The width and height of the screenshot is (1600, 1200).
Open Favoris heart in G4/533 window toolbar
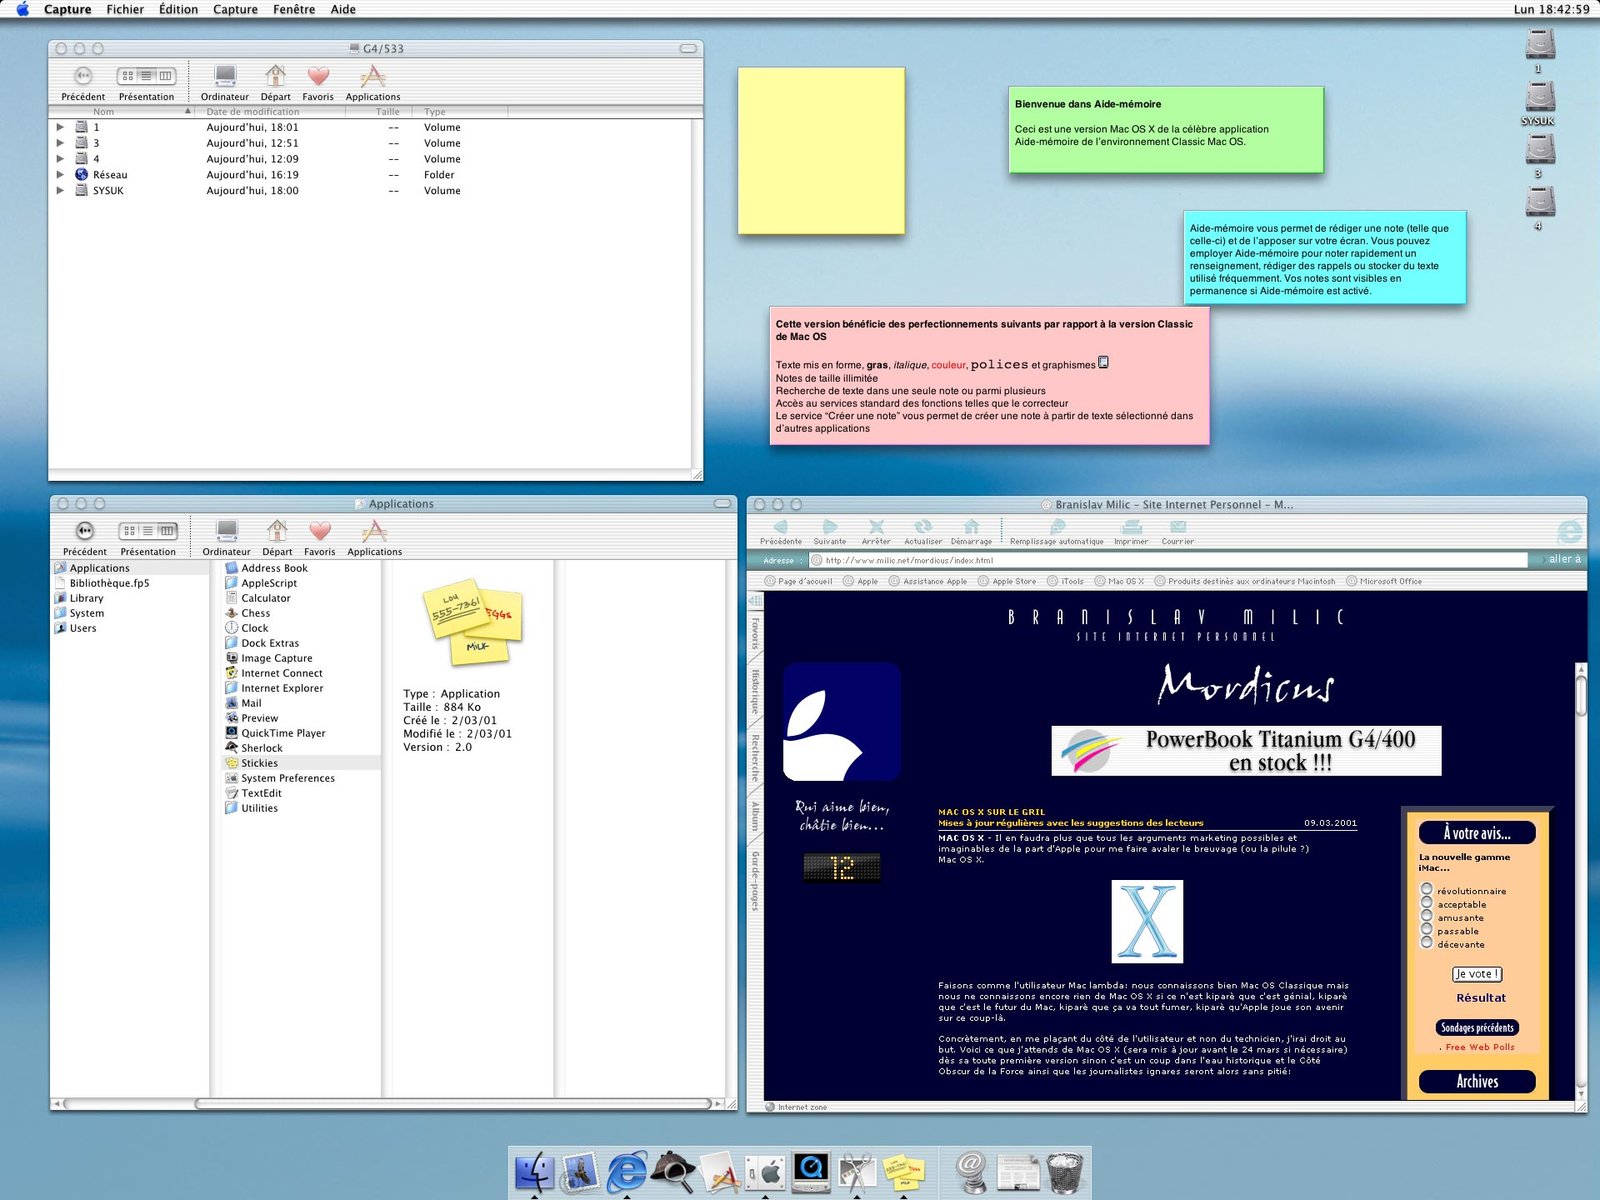(318, 83)
